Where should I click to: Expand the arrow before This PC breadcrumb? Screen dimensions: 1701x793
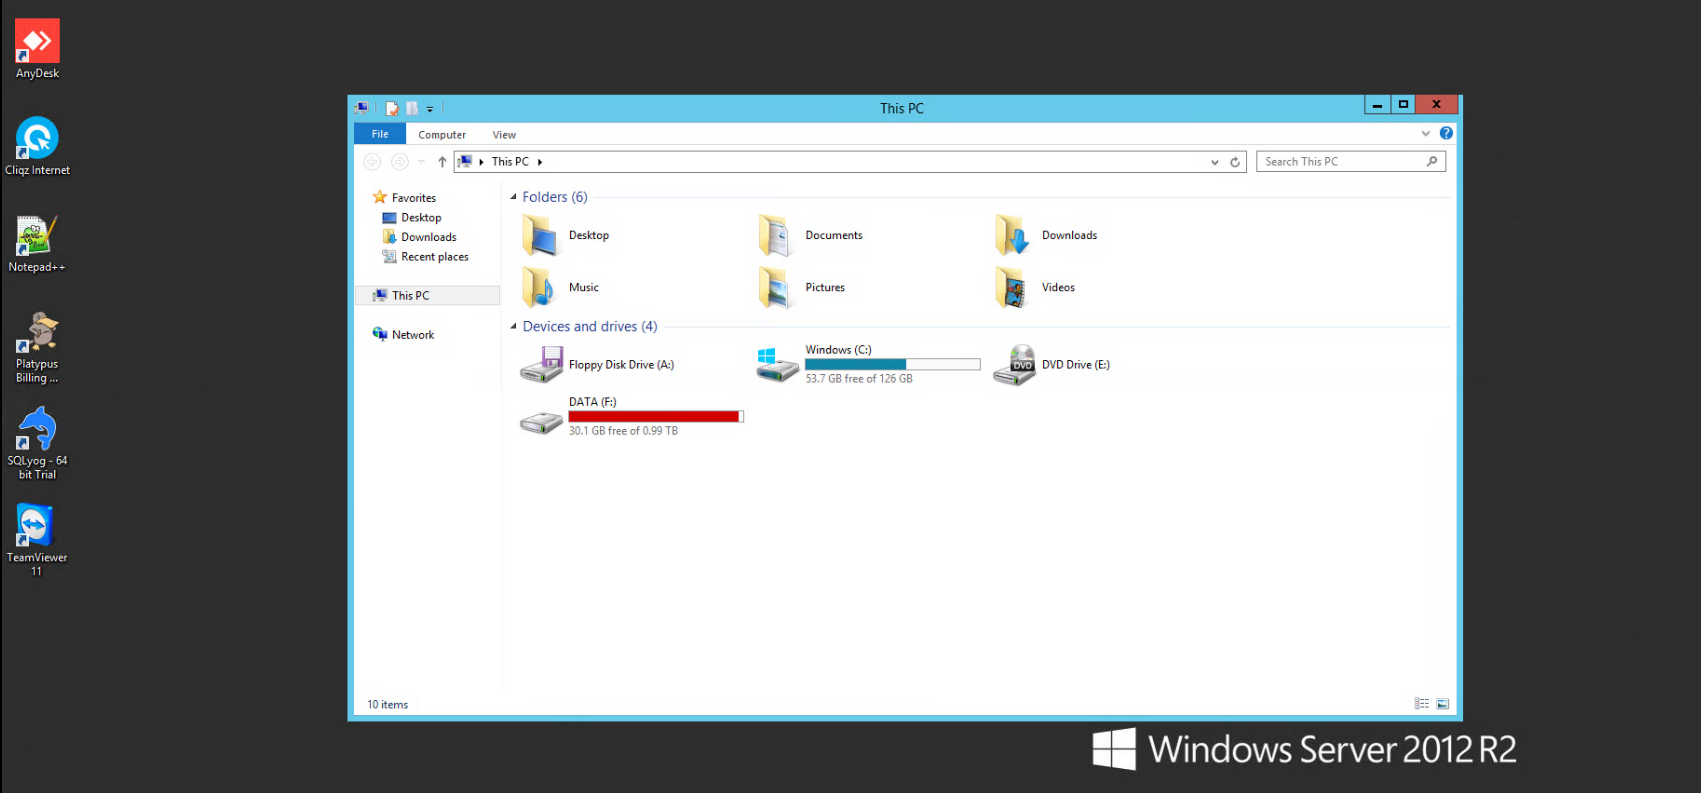481,162
